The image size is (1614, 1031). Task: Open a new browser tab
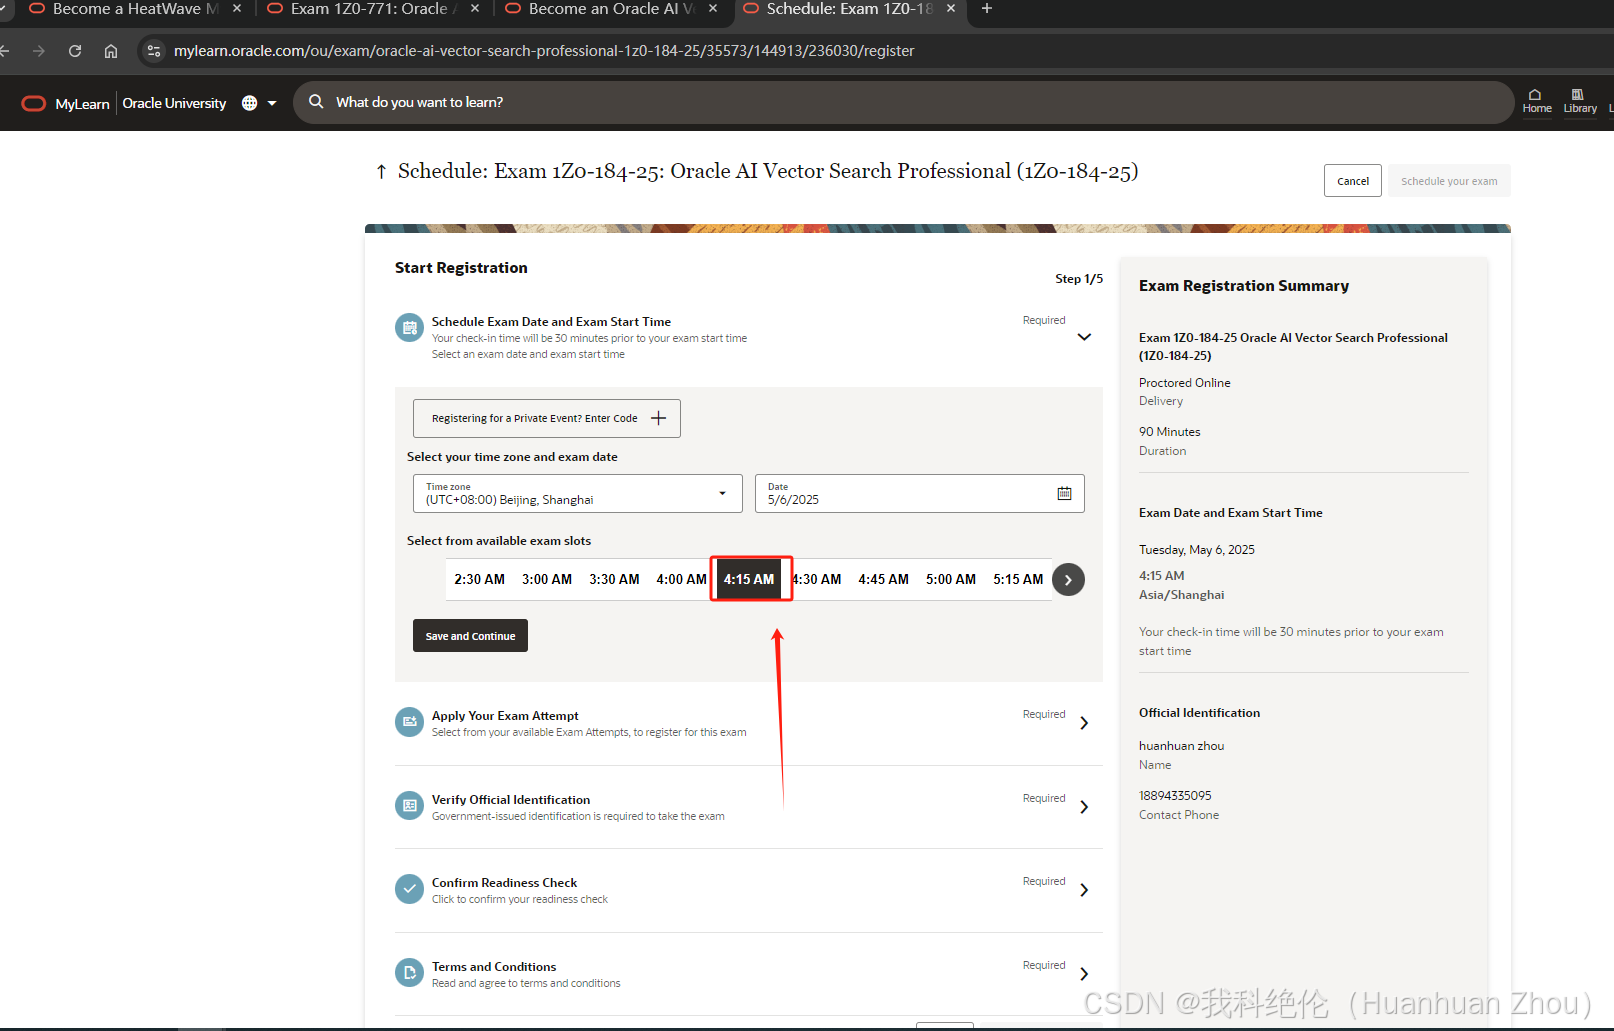[987, 9]
